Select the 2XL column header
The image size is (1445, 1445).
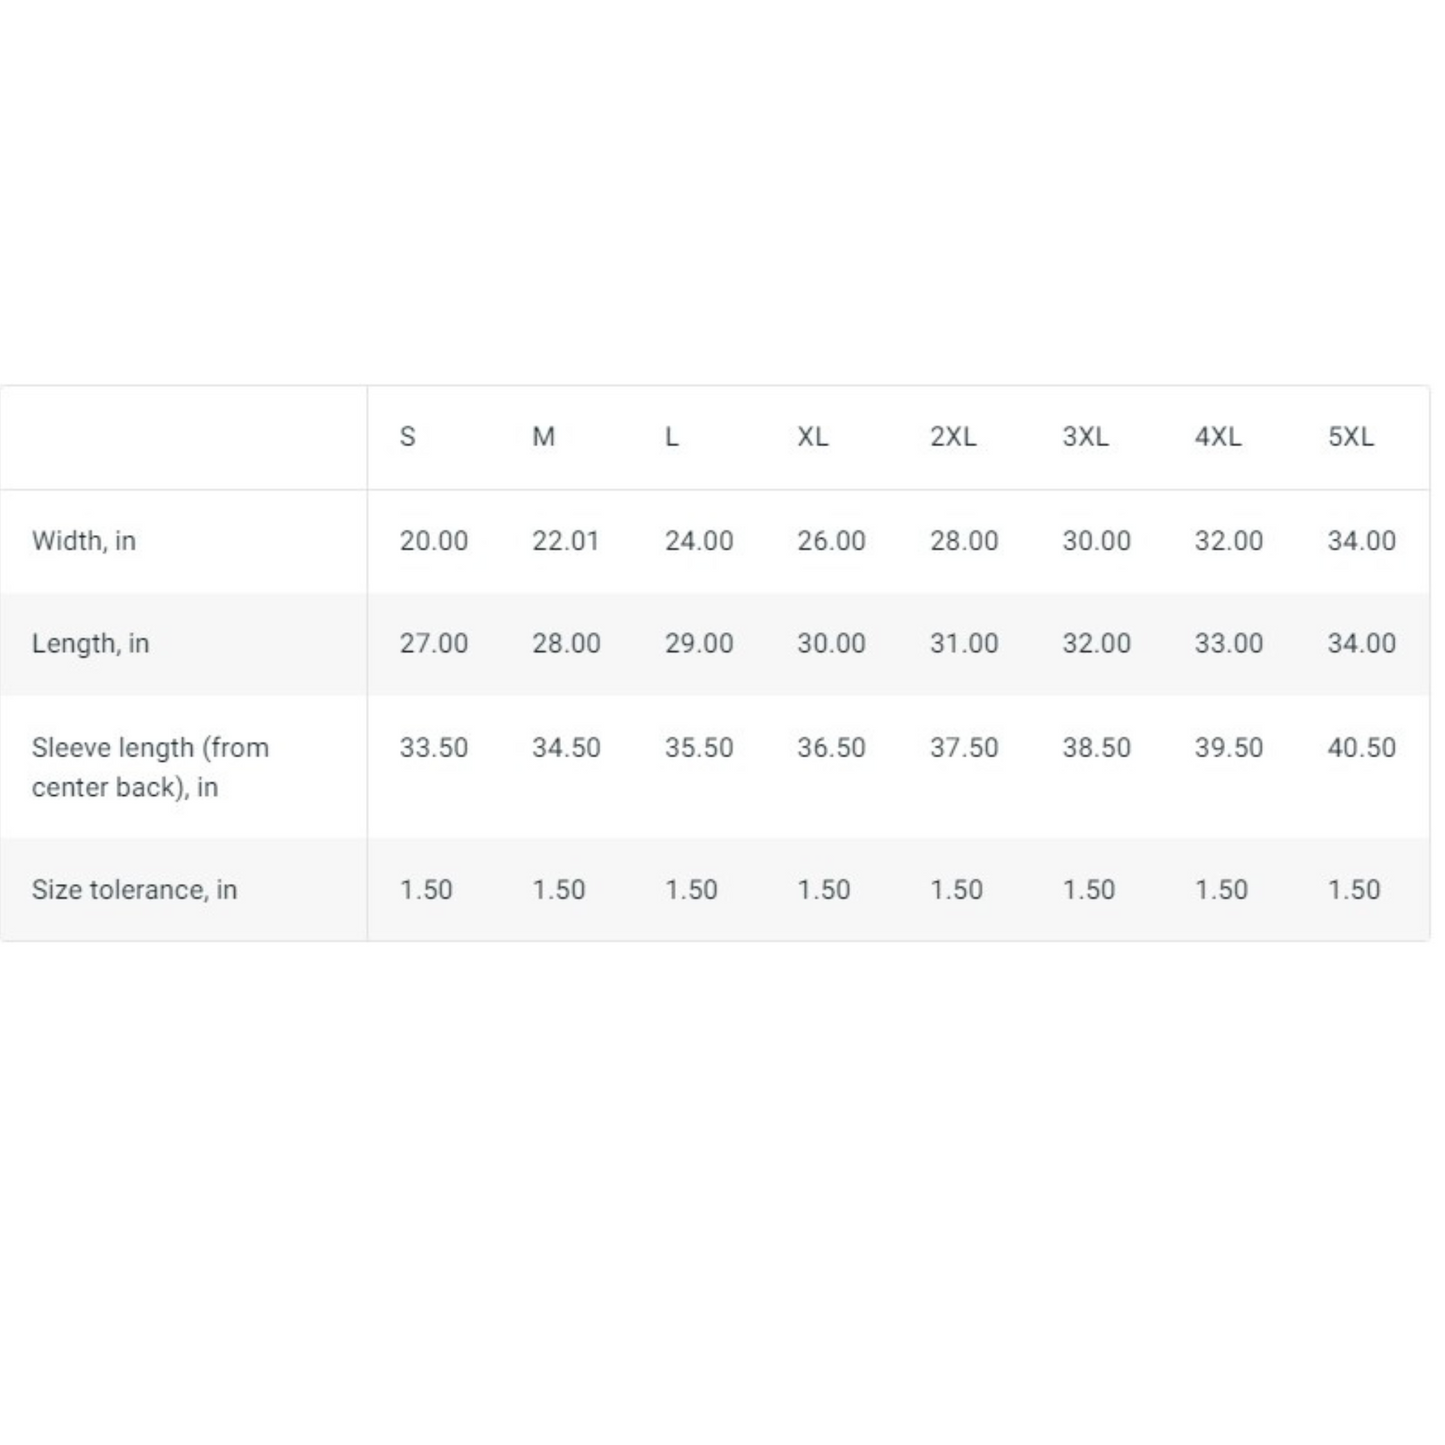(x=953, y=437)
